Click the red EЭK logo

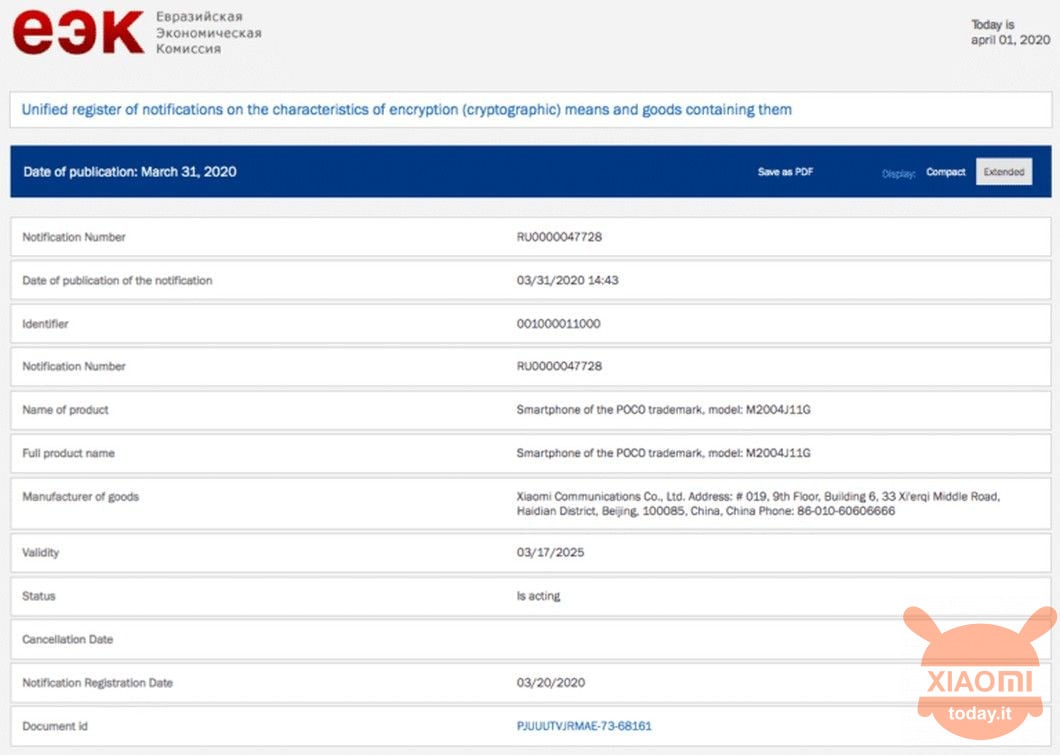pos(78,32)
